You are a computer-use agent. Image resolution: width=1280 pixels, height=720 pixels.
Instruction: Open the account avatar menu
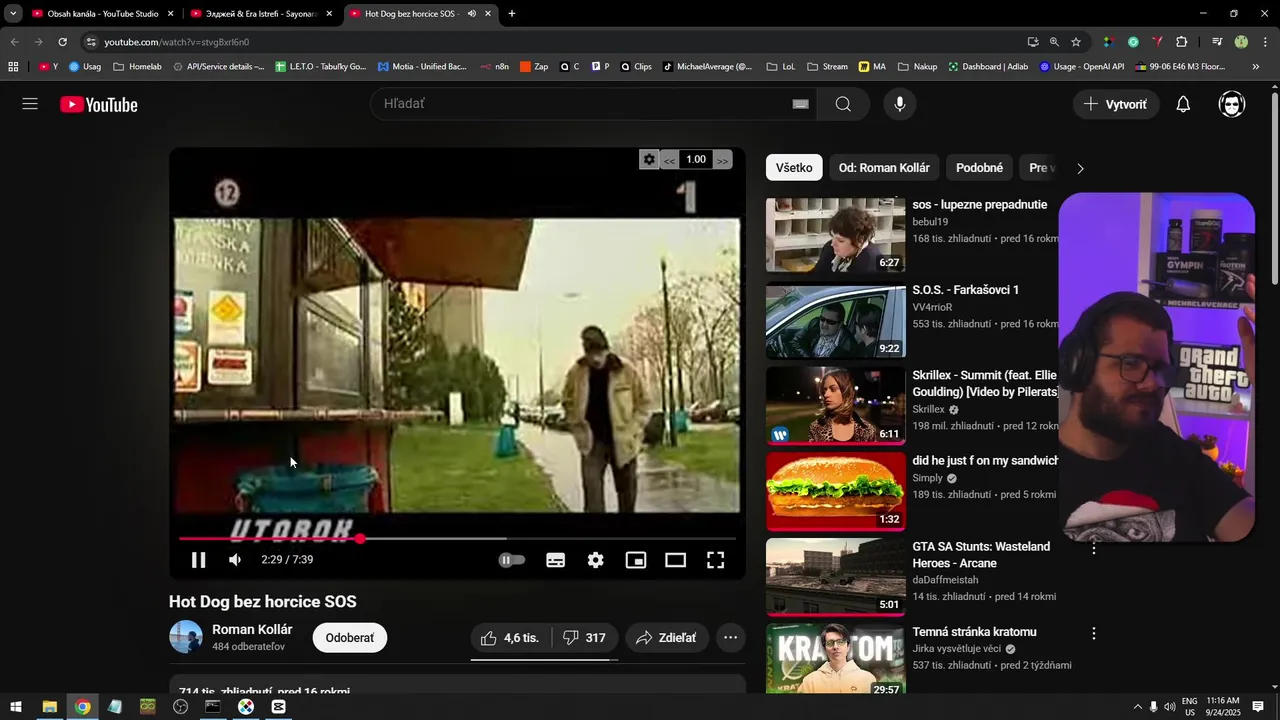click(1232, 104)
